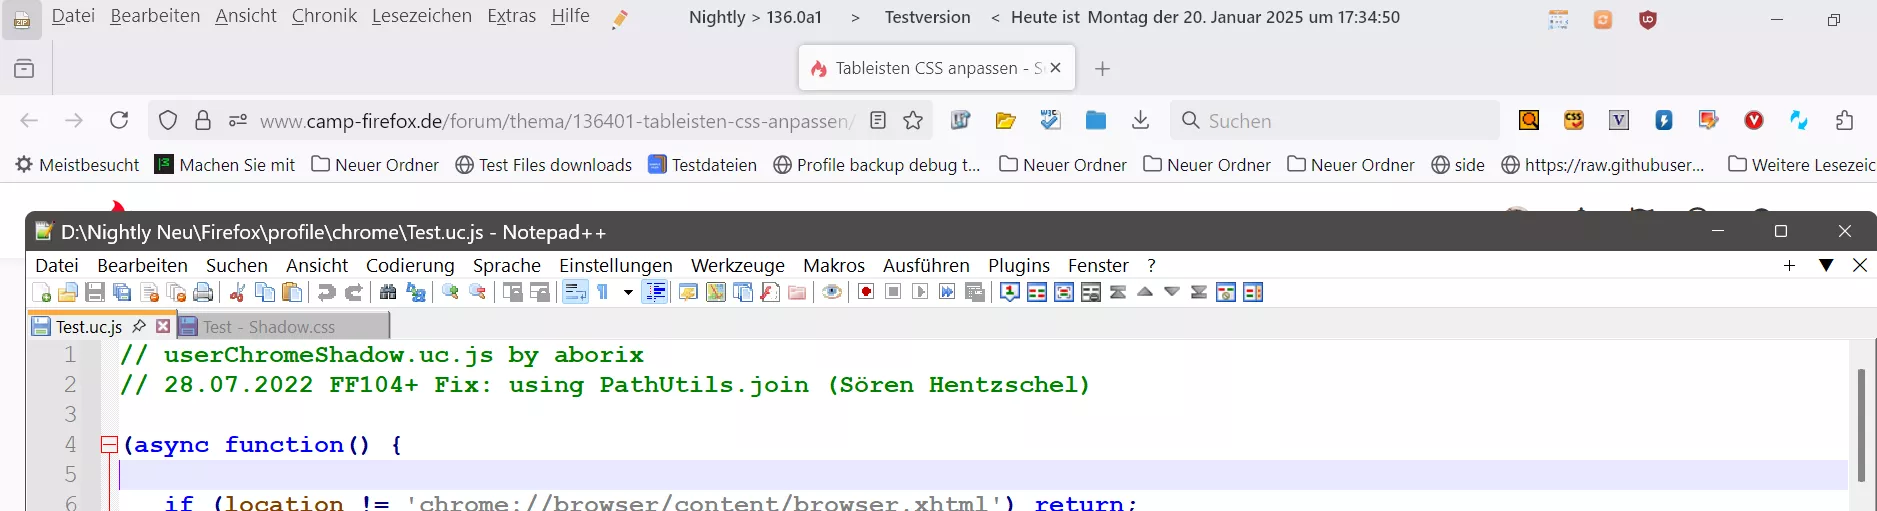Open the Codierung menu in Notepad++
Screen dimensions: 1877x511
pos(410,265)
